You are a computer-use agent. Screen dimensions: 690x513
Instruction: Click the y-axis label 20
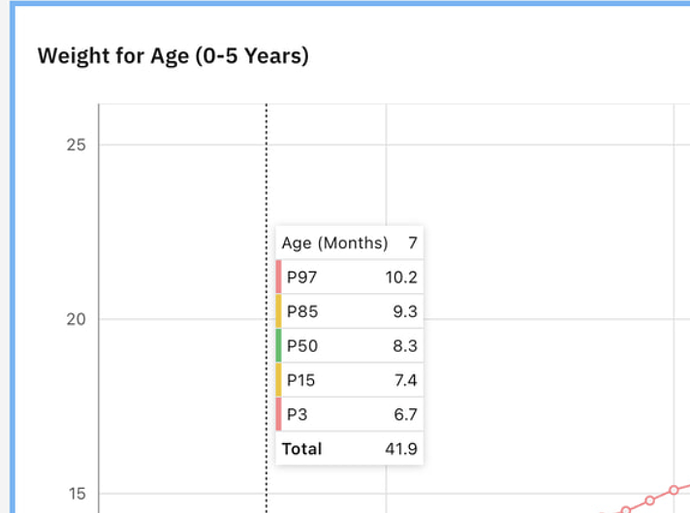pyautogui.click(x=76, y=320)
